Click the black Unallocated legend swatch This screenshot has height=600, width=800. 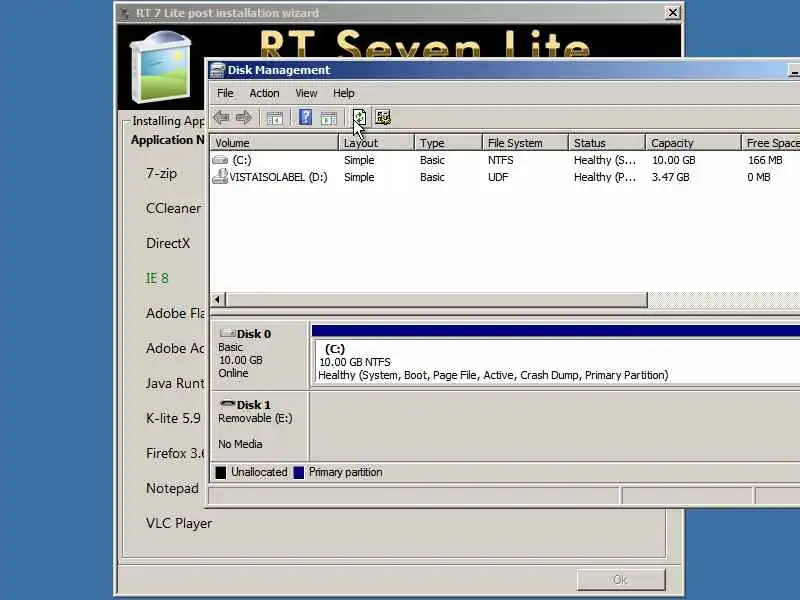[220, 472]
